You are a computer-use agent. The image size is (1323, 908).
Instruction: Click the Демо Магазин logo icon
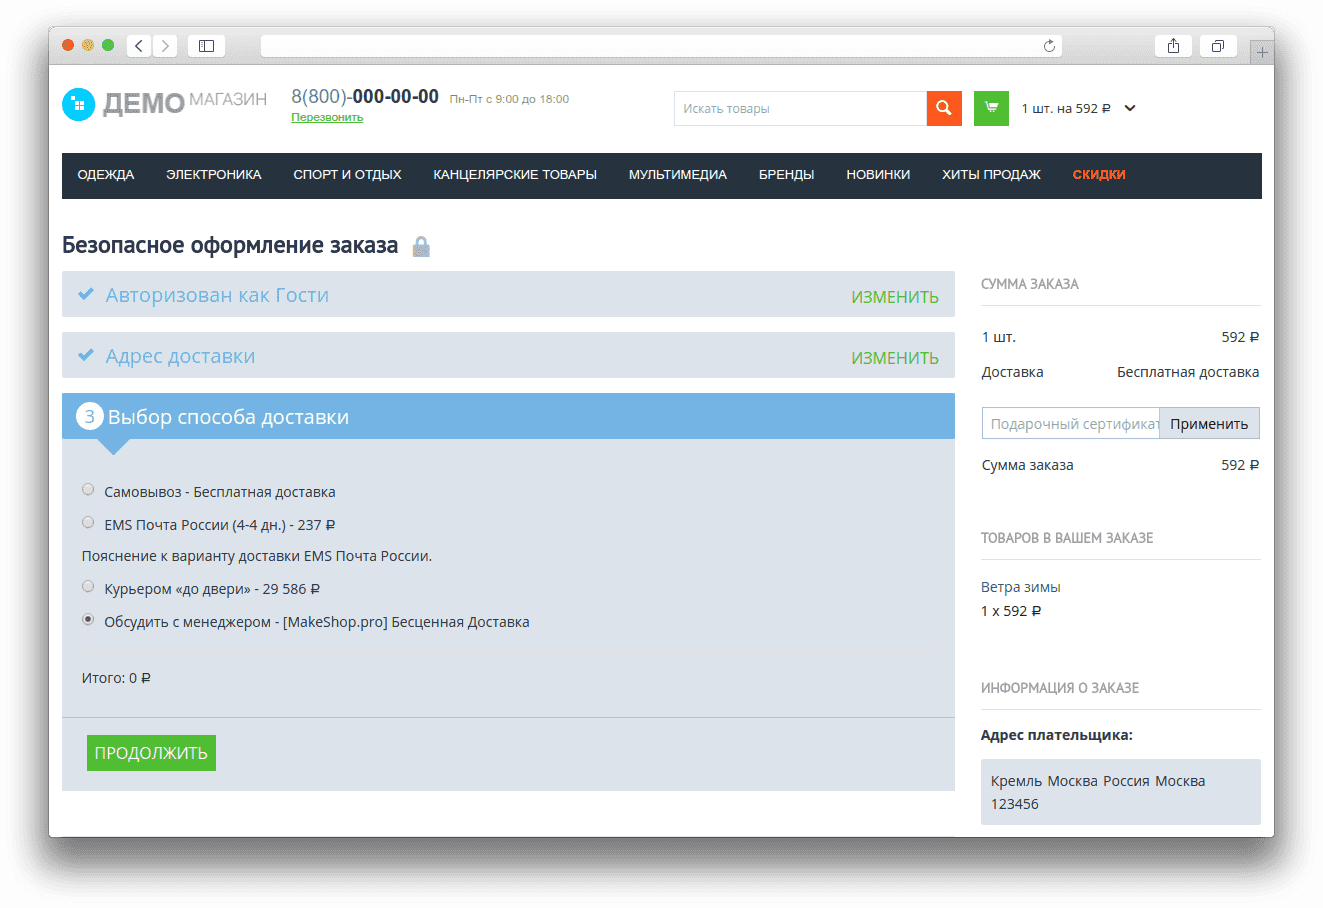78,104
